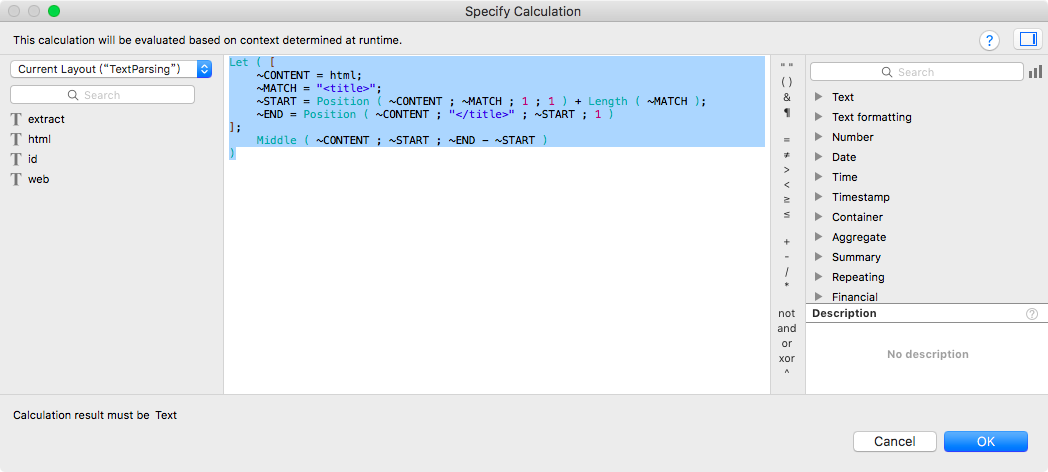Click the field list search box
Screen dimensions: 1048x472
pos(102,95)
